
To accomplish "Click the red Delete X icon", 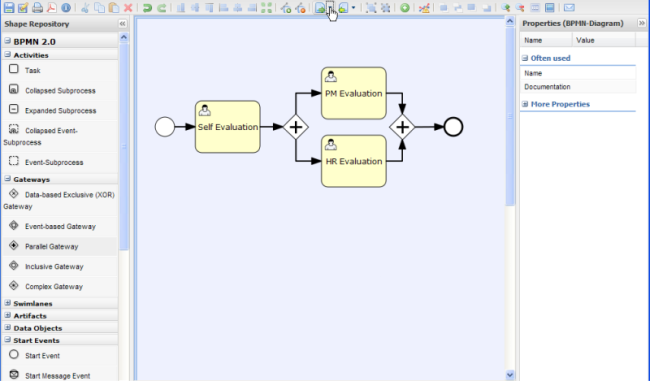I will [x=128, y=7].
